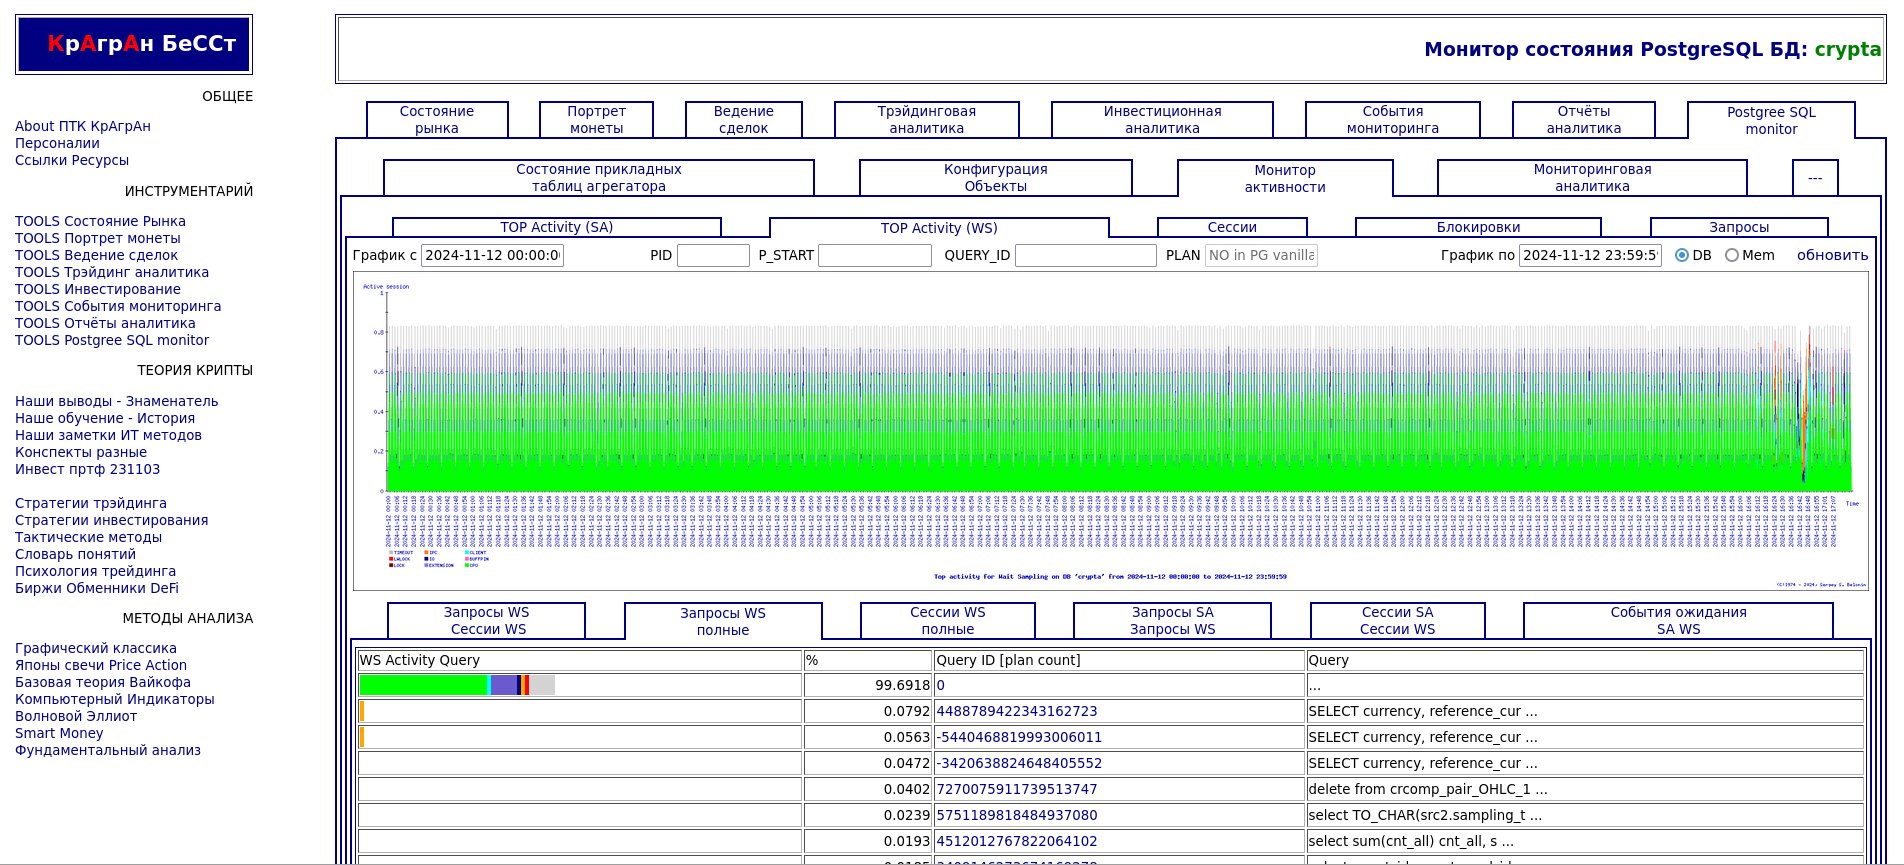Open События ожидания SA WS tab
This screenshot has width=1904, height=865.
(x=1678, y=621)
